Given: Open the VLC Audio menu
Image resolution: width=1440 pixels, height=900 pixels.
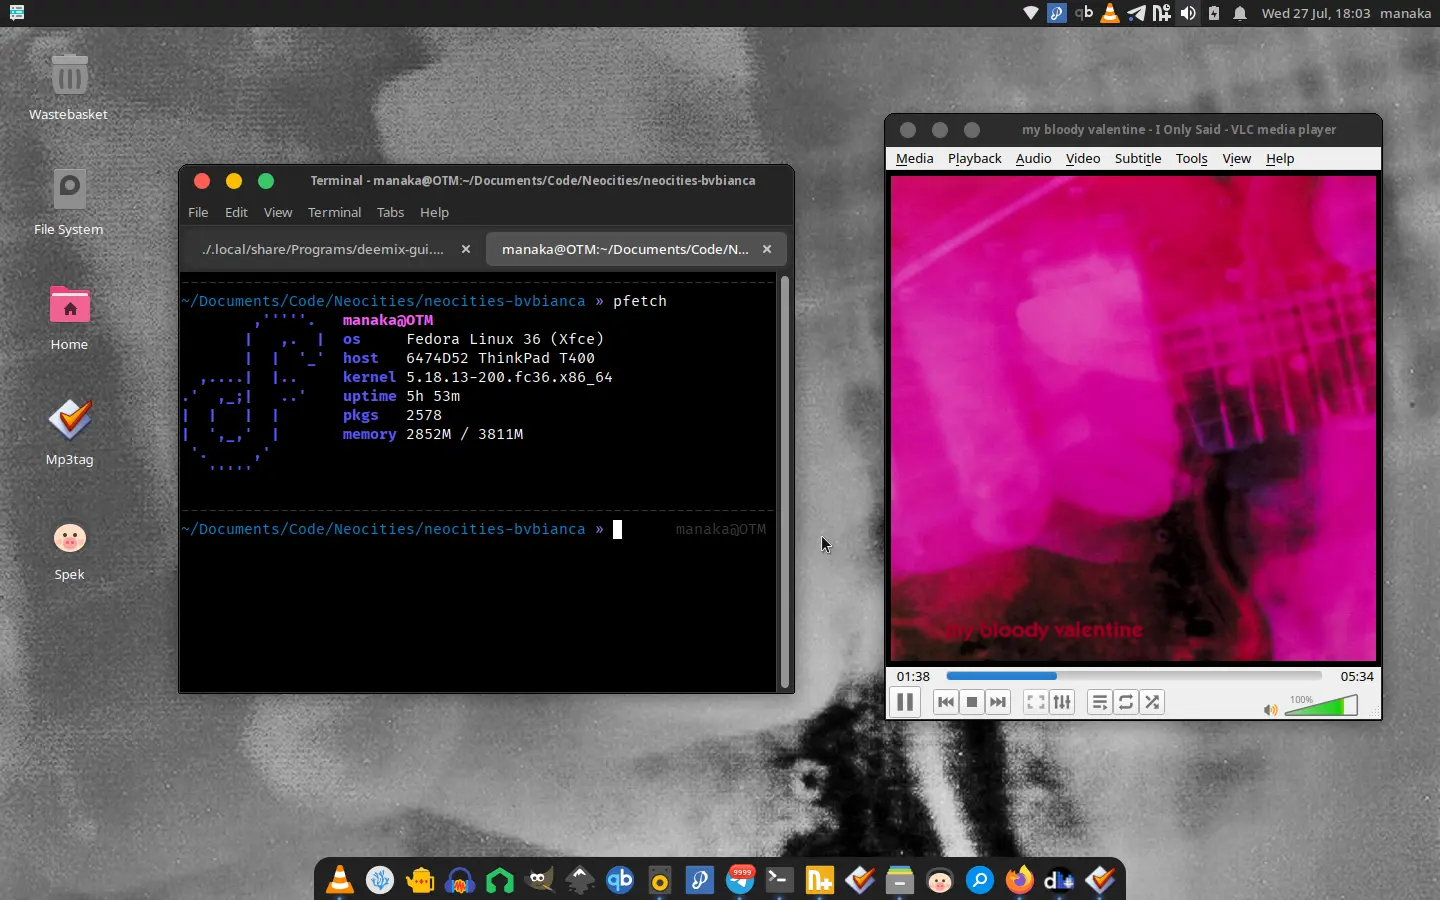Looking at the screenshot, I should coord(1033,158).
